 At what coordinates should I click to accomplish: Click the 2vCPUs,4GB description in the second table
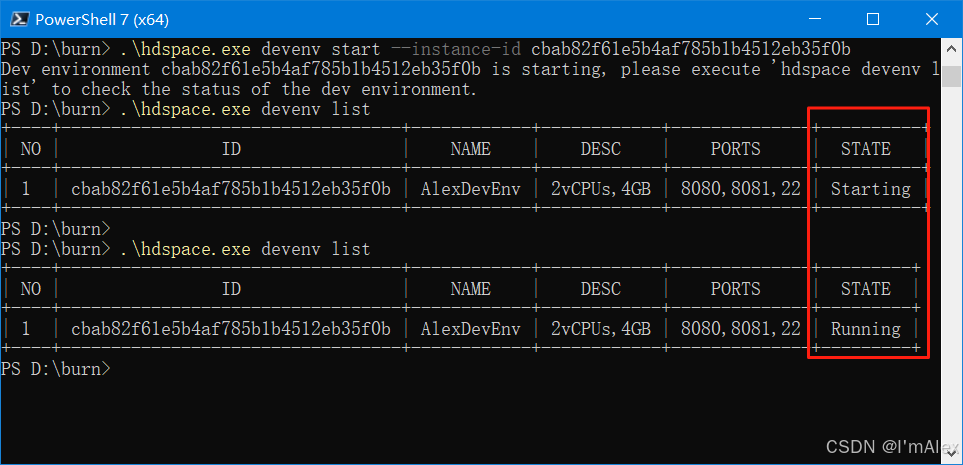click(x=600, y=329)
